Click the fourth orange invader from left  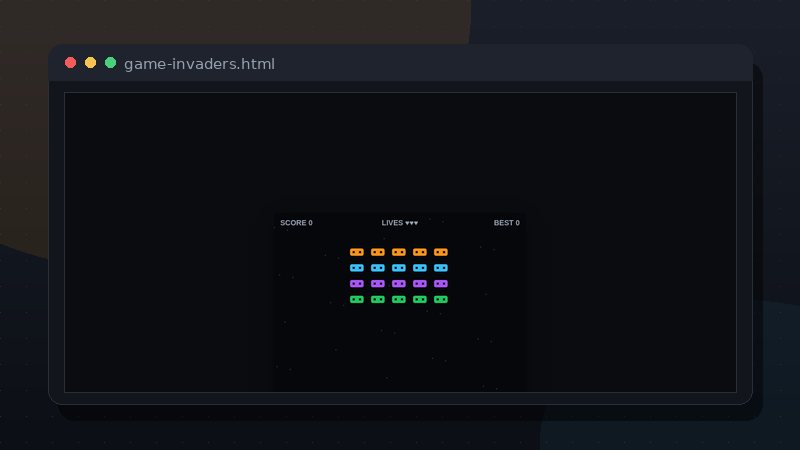419,252
